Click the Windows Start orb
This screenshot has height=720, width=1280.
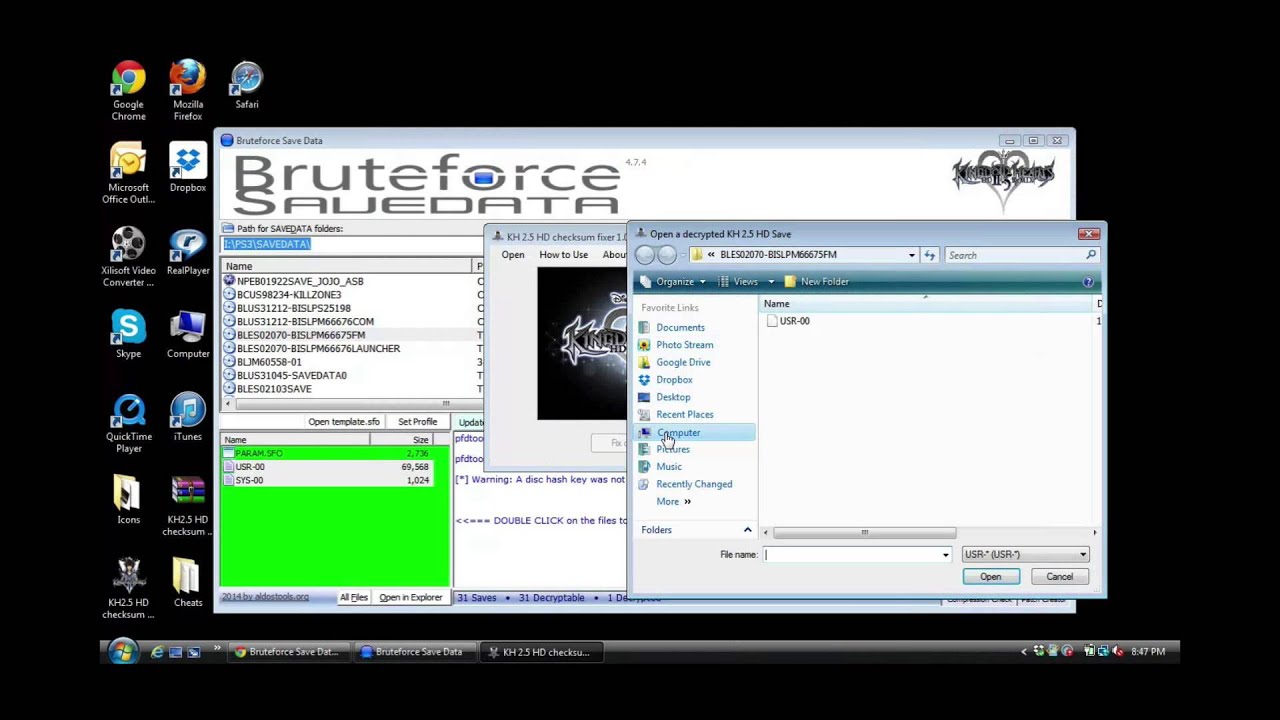pos(122,652)
